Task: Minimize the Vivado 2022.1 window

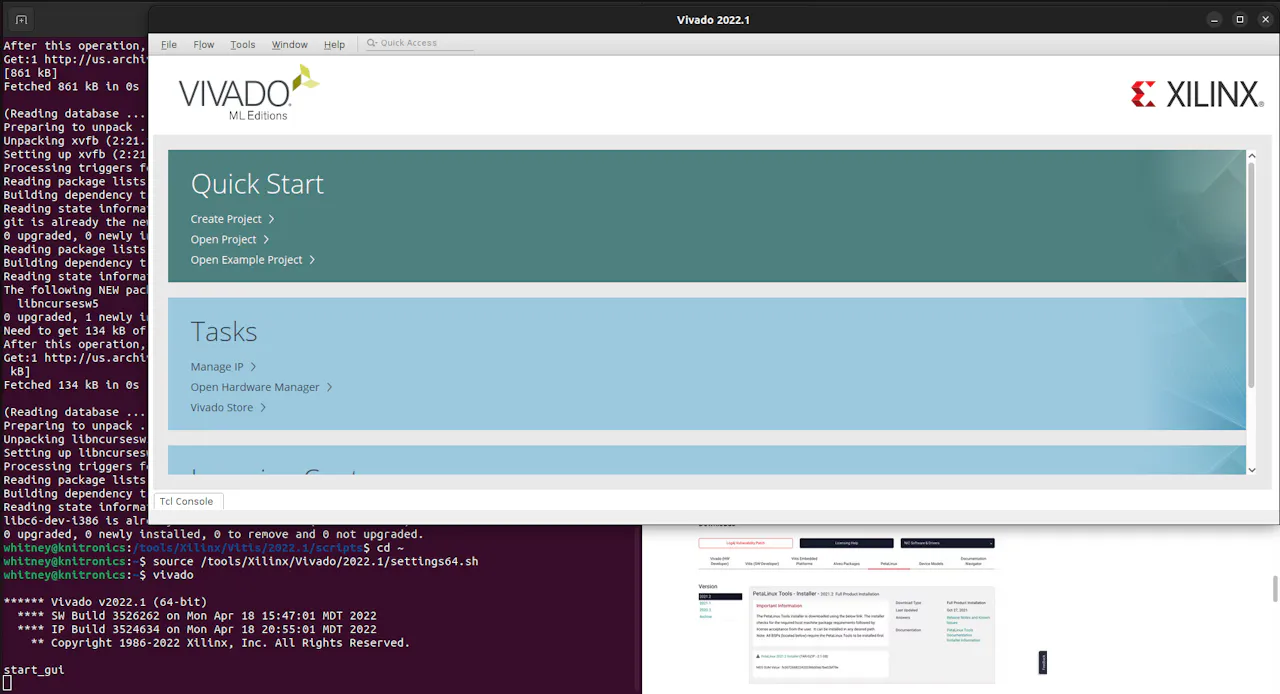Action: 1215,19
